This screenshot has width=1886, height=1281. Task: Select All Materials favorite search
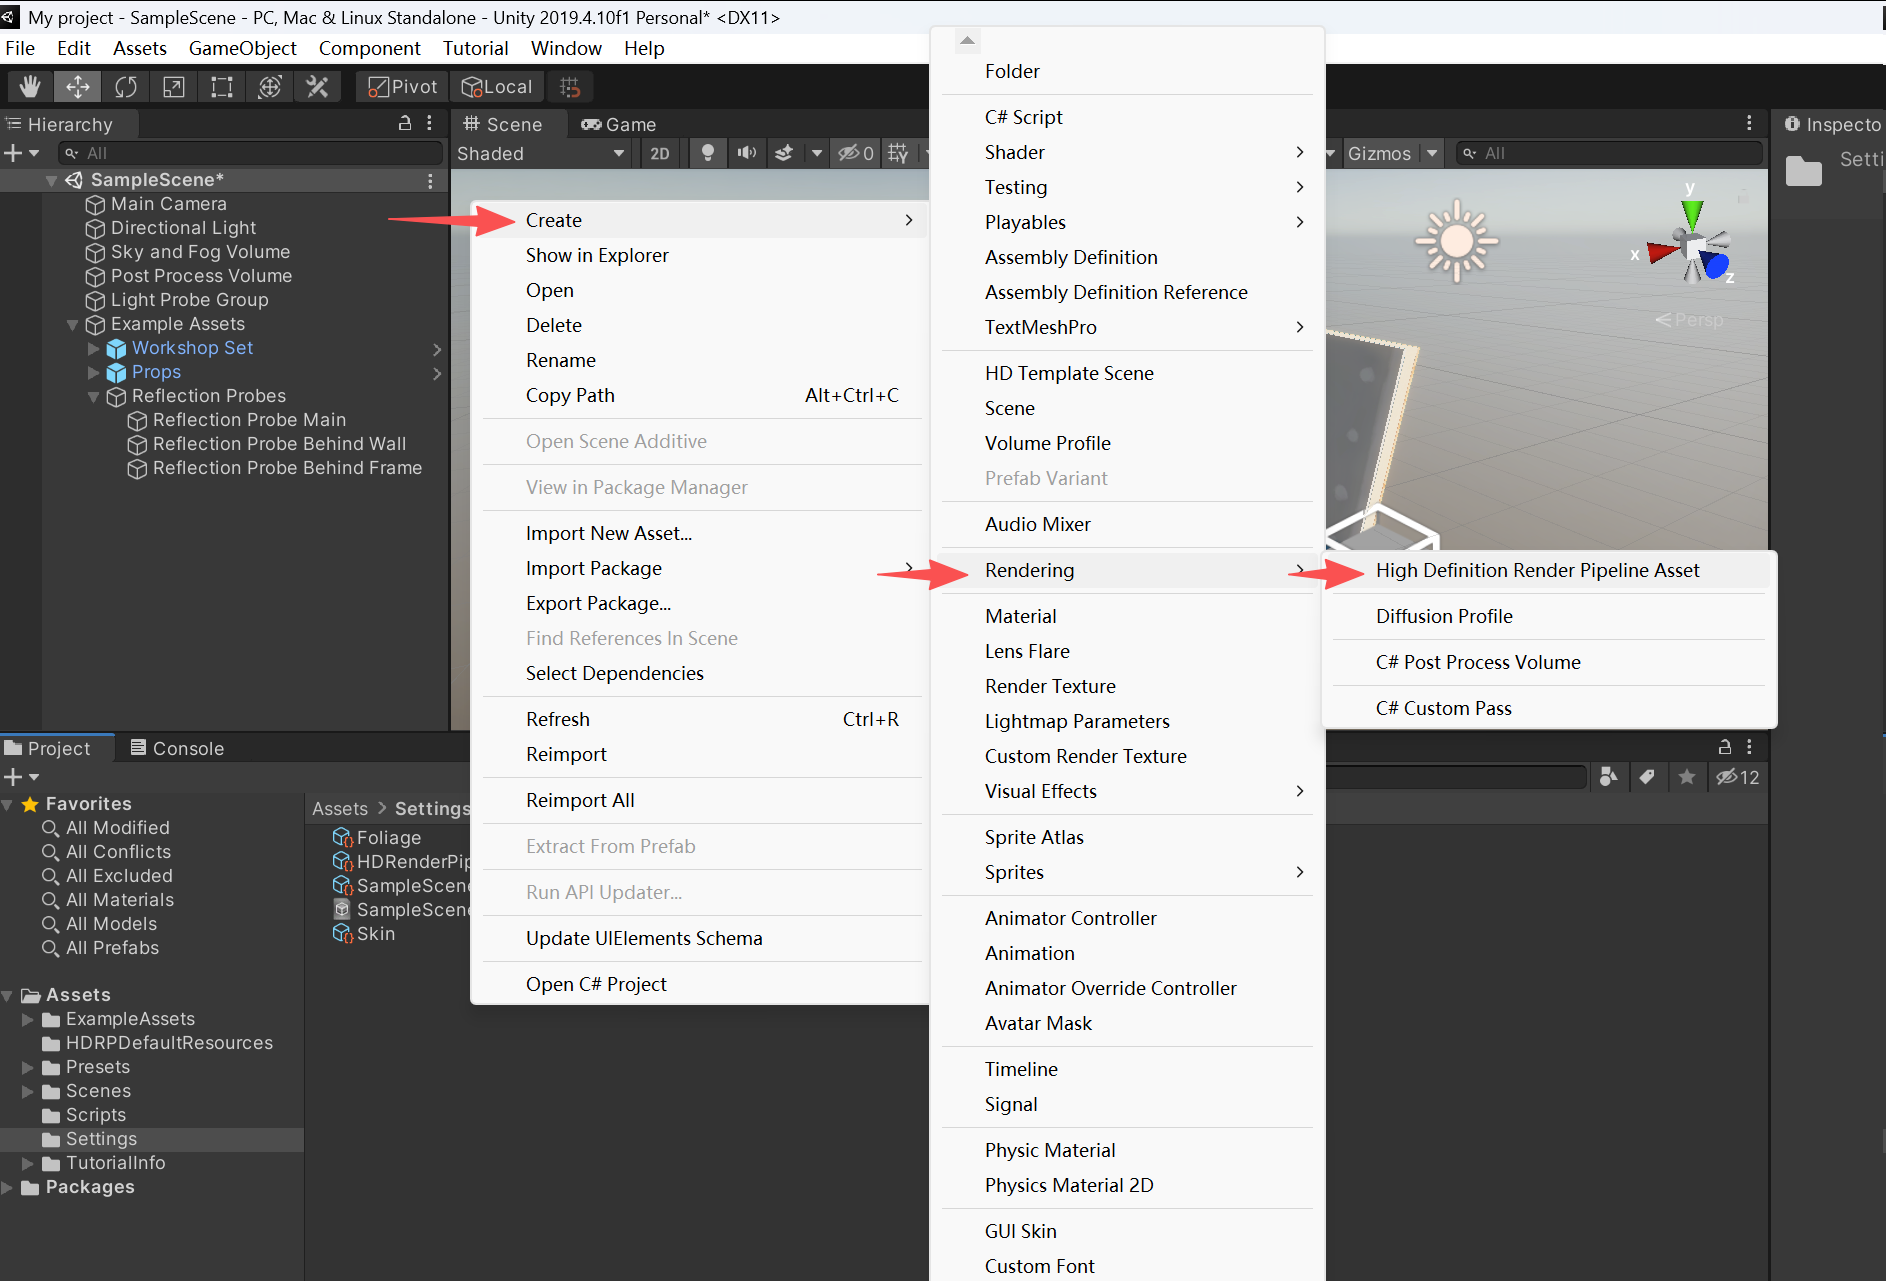click(x=120, y=900)
